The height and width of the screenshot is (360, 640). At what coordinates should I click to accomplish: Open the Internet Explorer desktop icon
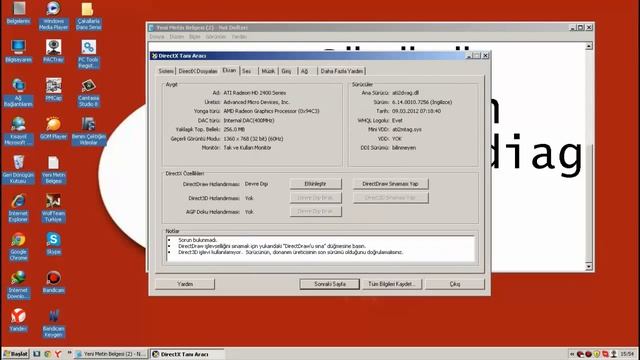pos(18,208)
